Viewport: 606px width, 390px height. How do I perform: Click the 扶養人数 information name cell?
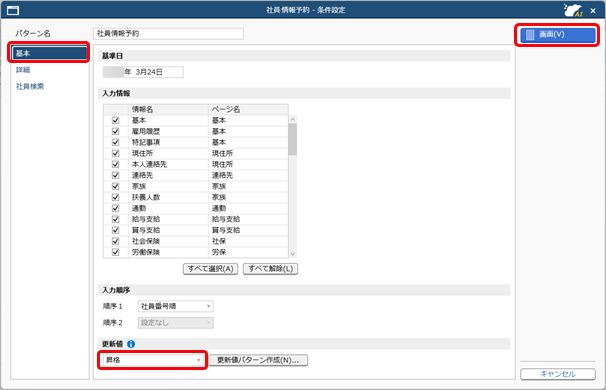pyautogui.click(x=169, y=197)
